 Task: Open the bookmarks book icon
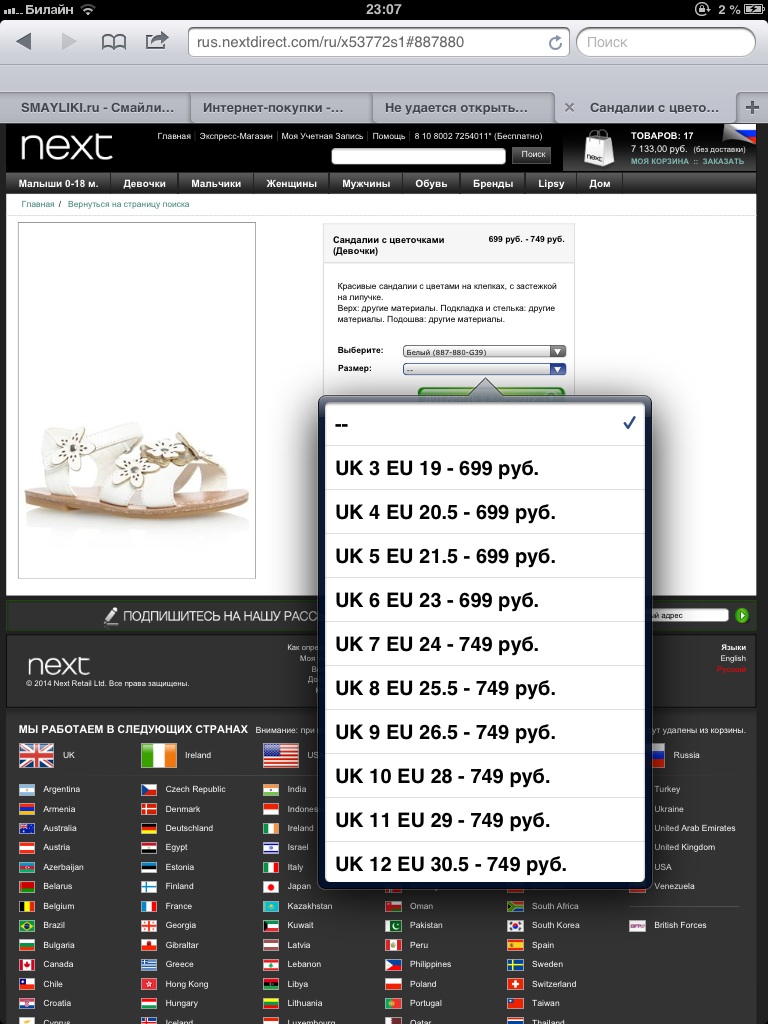coord(114,42)
